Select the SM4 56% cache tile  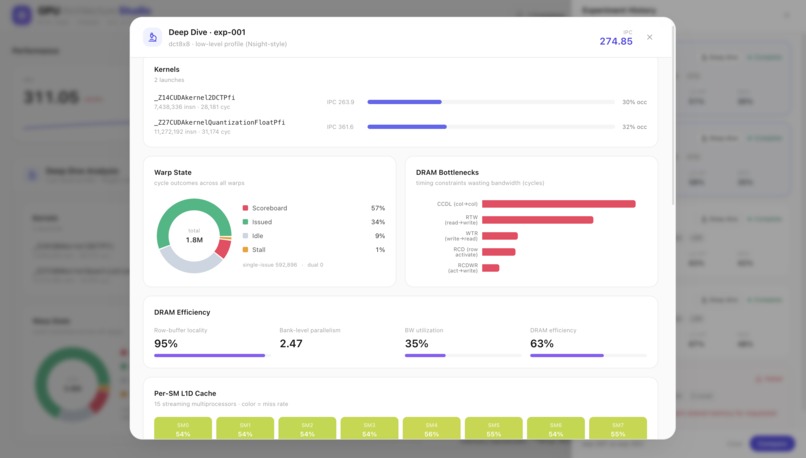tap(432, 428)
